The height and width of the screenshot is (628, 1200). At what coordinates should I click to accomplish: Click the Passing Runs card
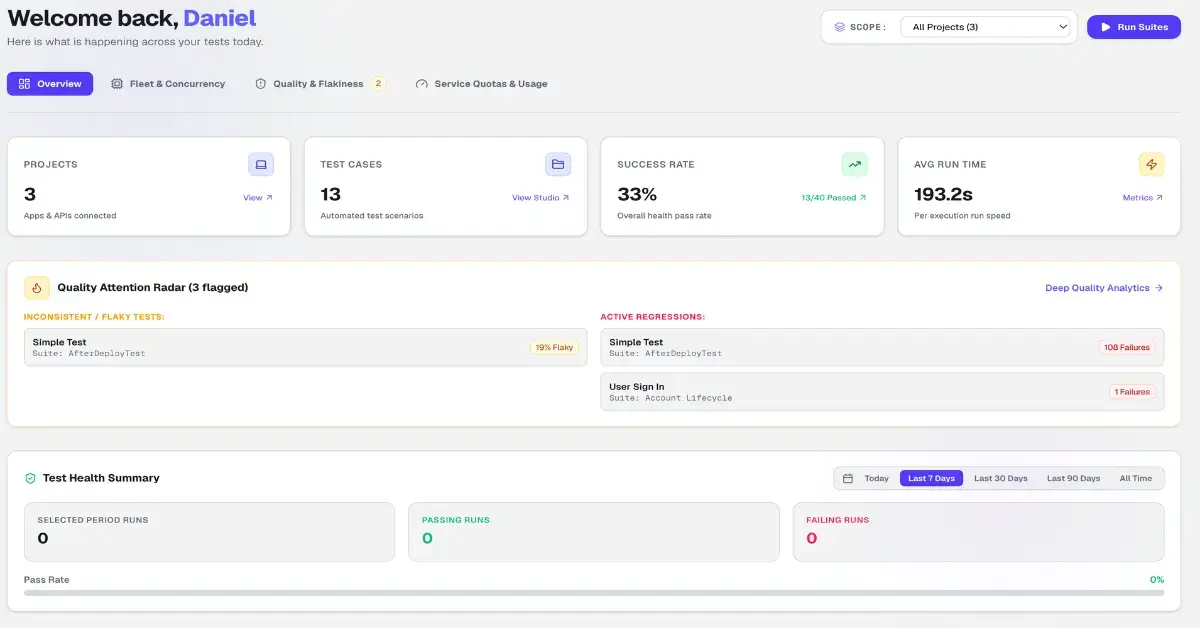coord(594,532)
